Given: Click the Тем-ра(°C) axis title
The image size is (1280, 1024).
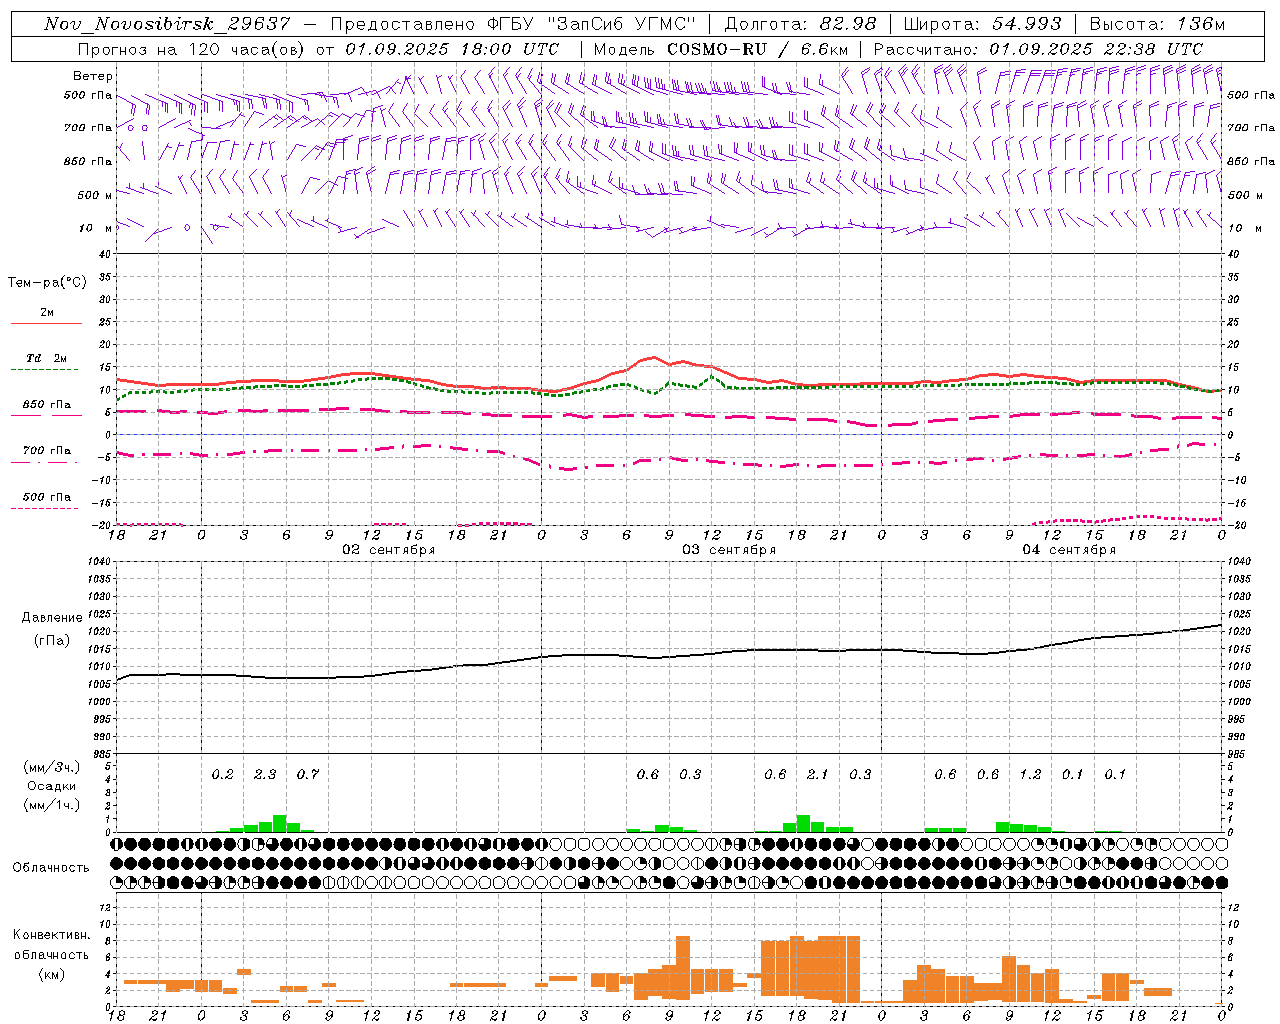Looking at the screenshot, I should 47,283.
